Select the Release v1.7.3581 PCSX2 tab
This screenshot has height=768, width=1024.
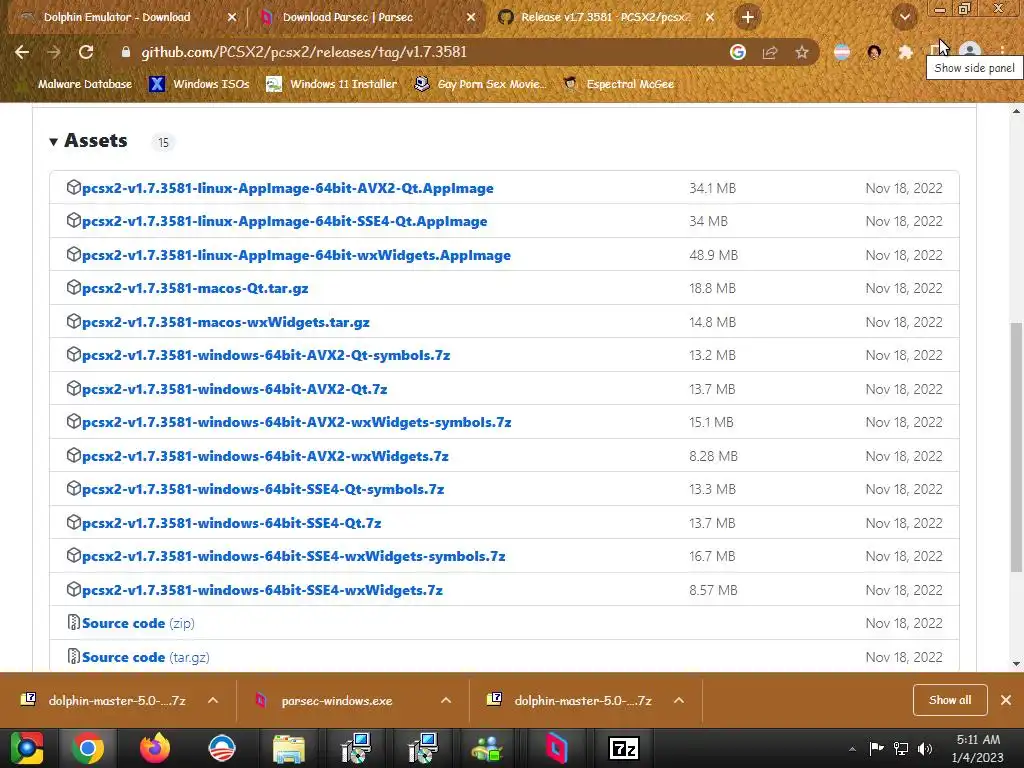click(605, 18)
